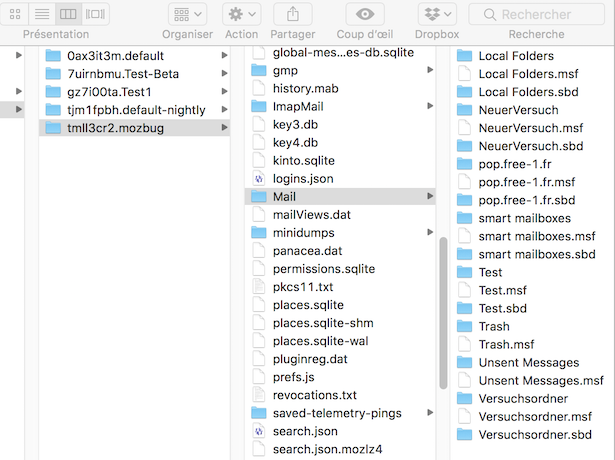Select file pluginreg.dat

coord(310,359)
